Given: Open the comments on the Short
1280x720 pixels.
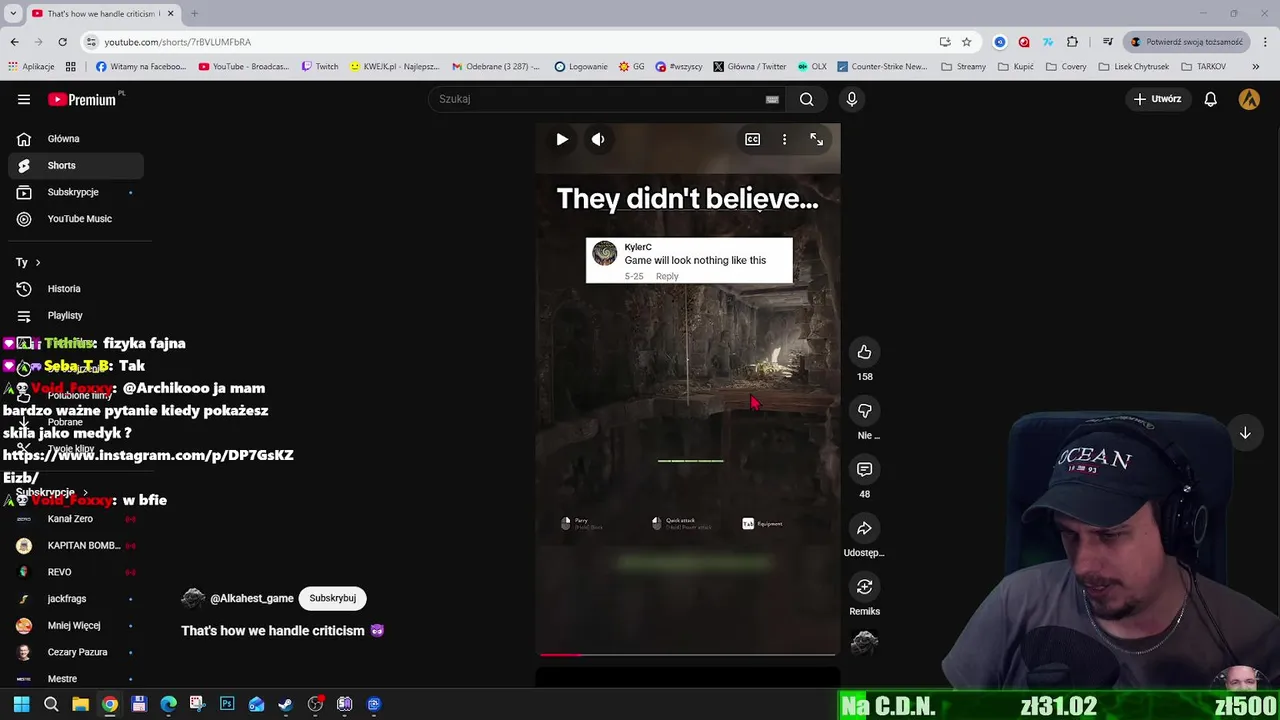Looking at the screenshot, I should coord(864,469).
